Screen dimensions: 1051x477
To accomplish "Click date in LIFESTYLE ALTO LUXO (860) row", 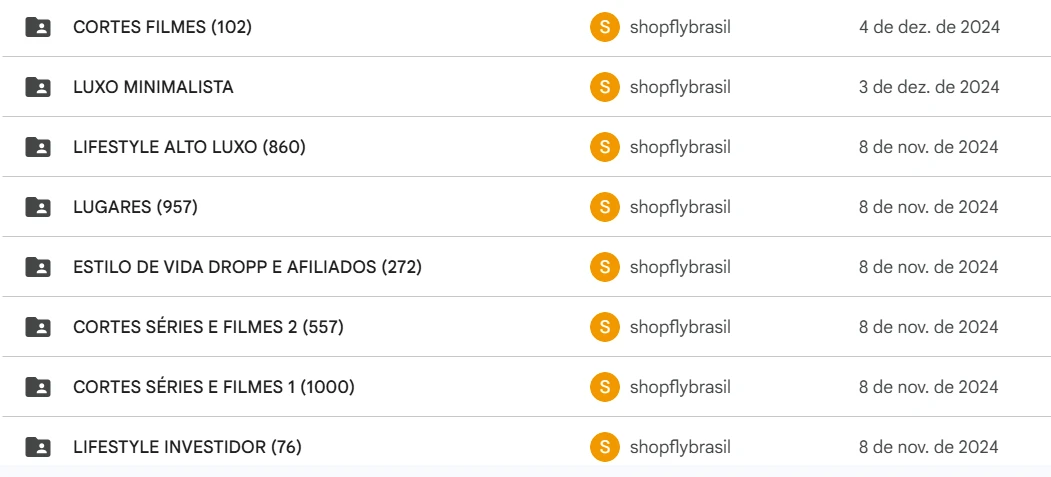I will 929,147.
